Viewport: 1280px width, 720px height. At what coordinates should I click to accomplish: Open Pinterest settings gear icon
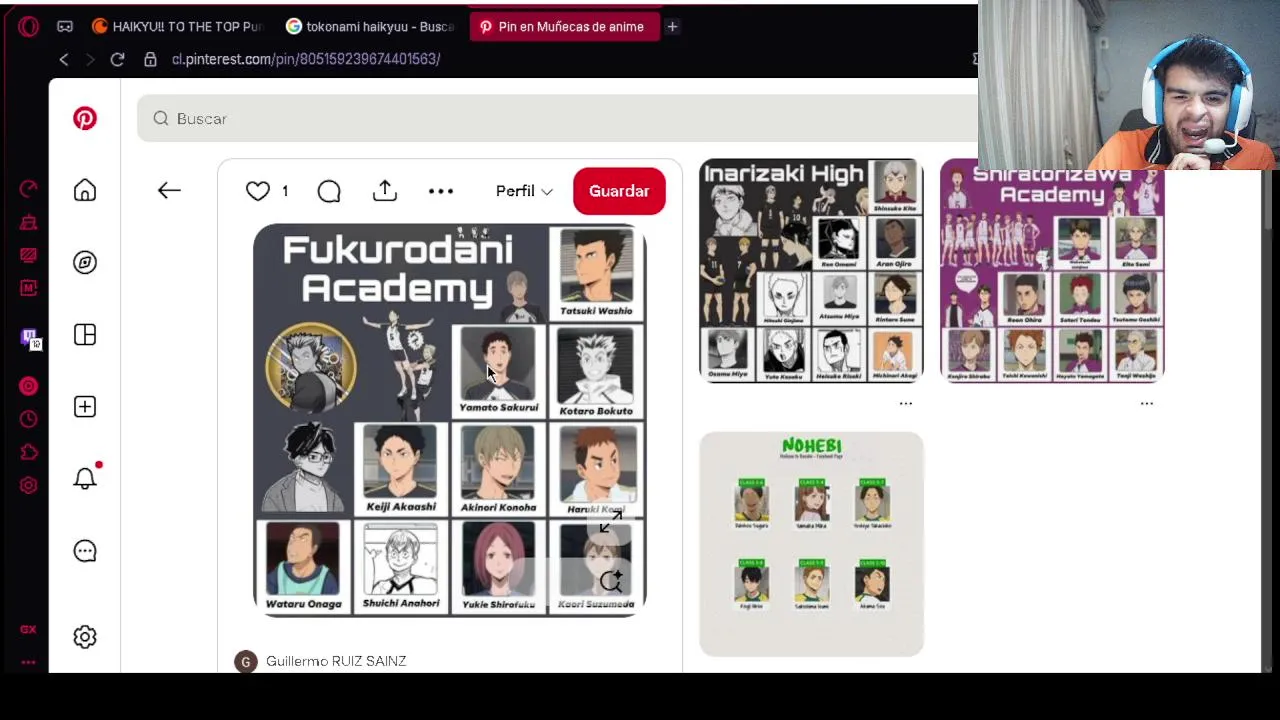click(x=85, y=637)
